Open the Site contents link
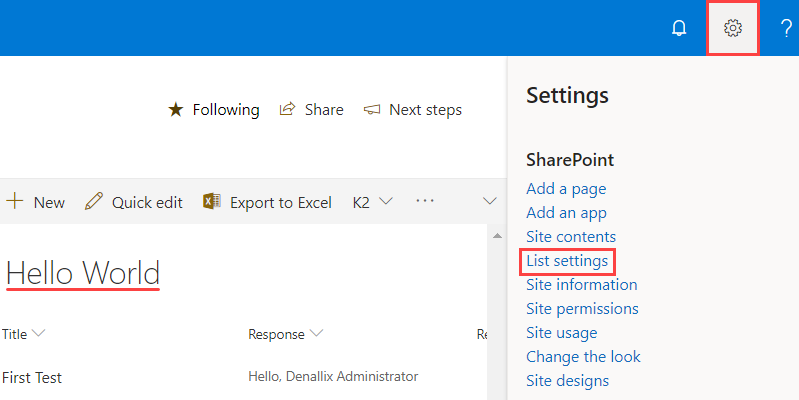Image resolution: width=799 pixels, height=400 pixels. (x=571, y=237)
